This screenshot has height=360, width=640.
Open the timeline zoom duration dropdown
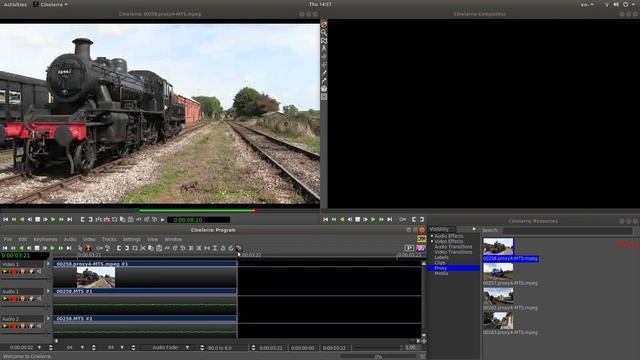39,348
